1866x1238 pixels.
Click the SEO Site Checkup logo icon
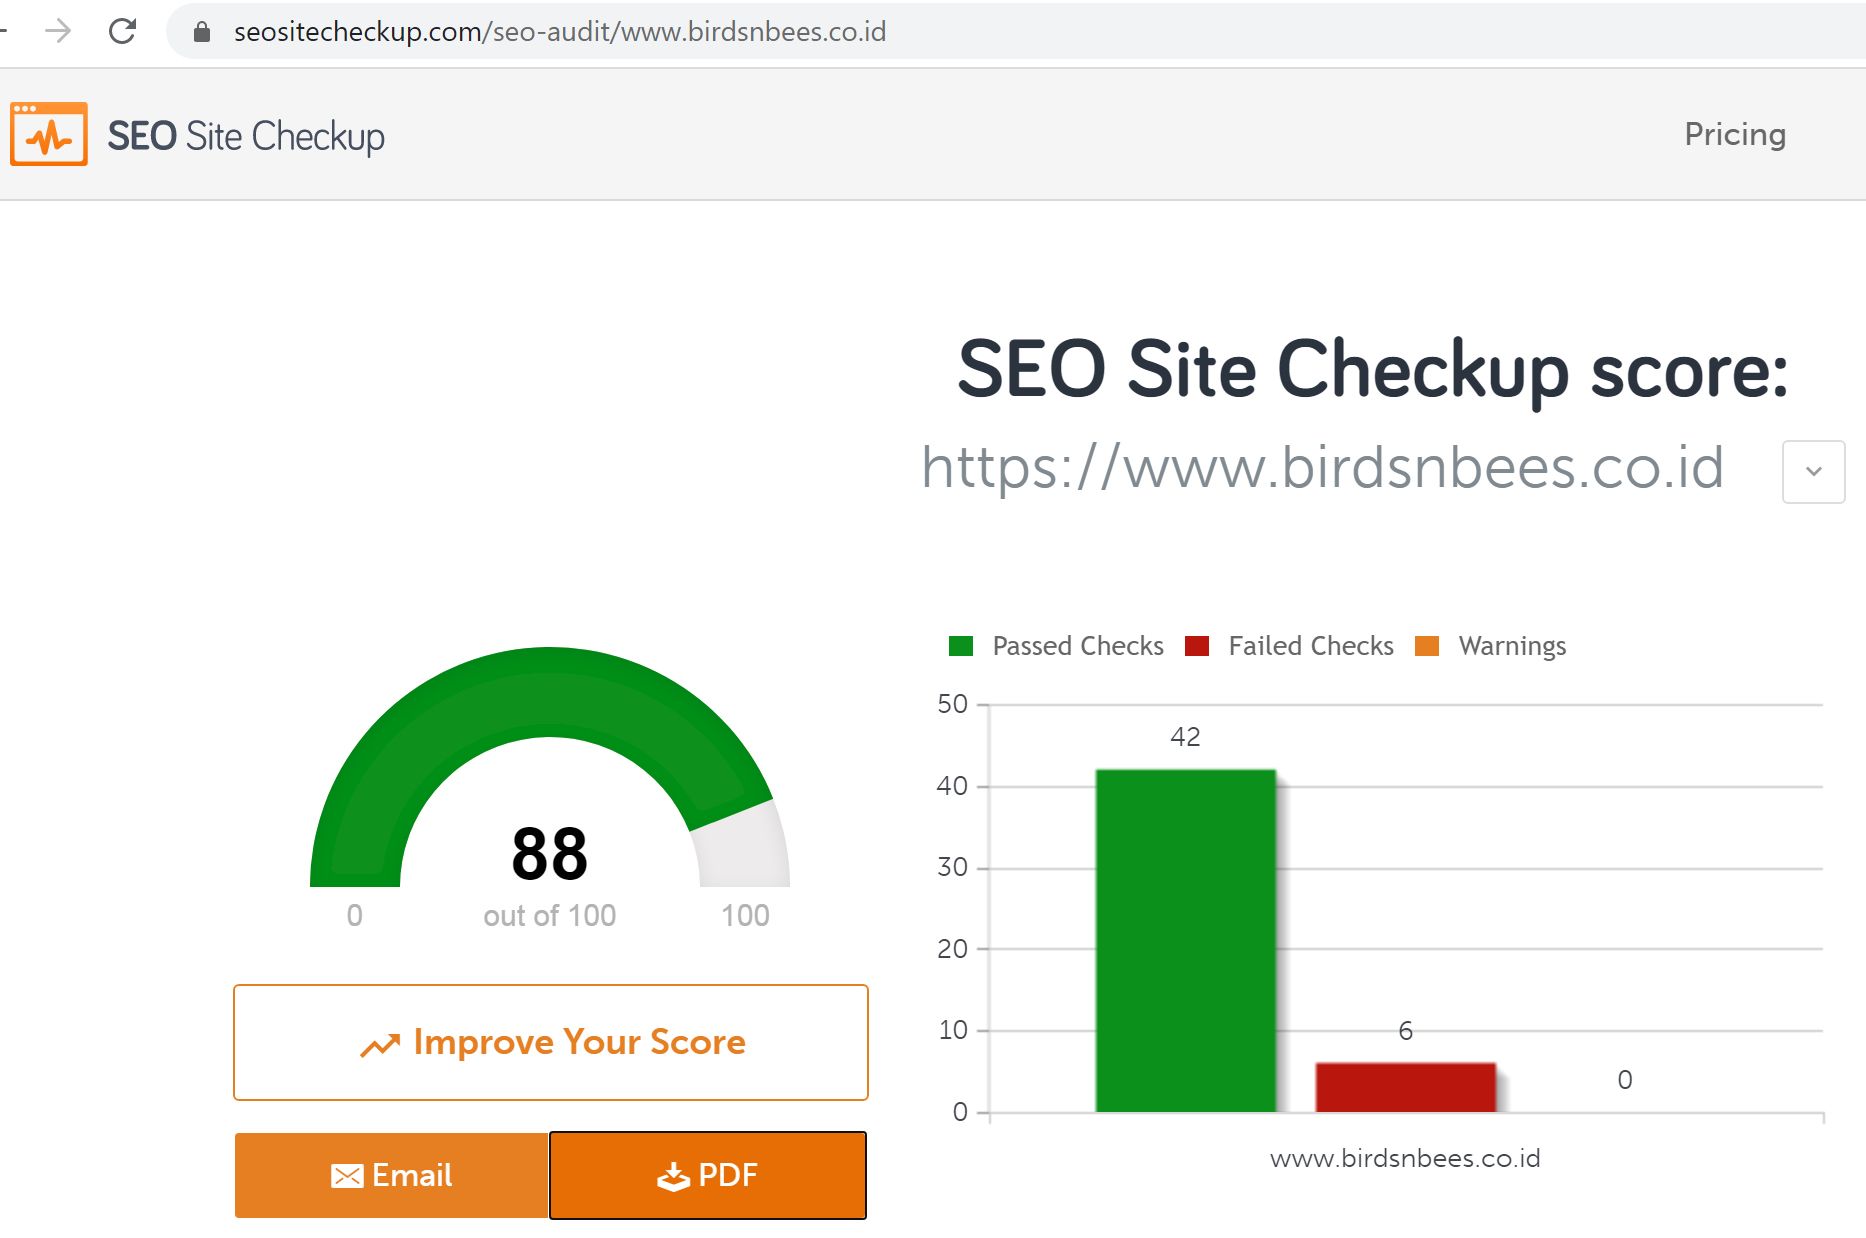tap(49, 134)
